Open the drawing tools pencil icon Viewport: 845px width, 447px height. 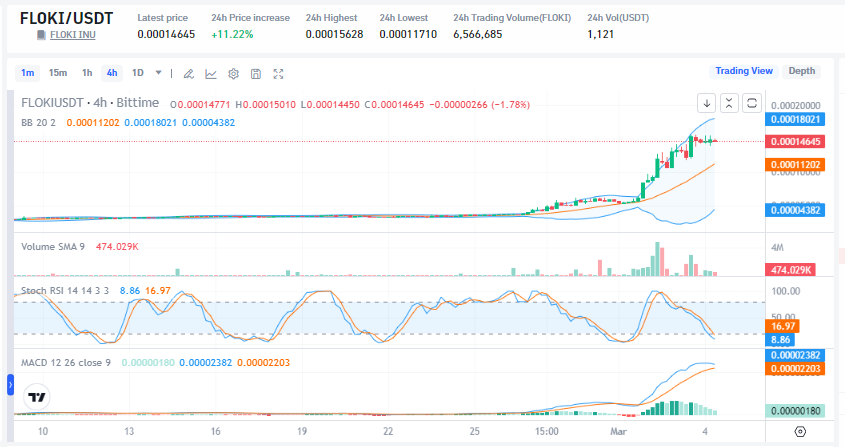(x=189, y=74)
